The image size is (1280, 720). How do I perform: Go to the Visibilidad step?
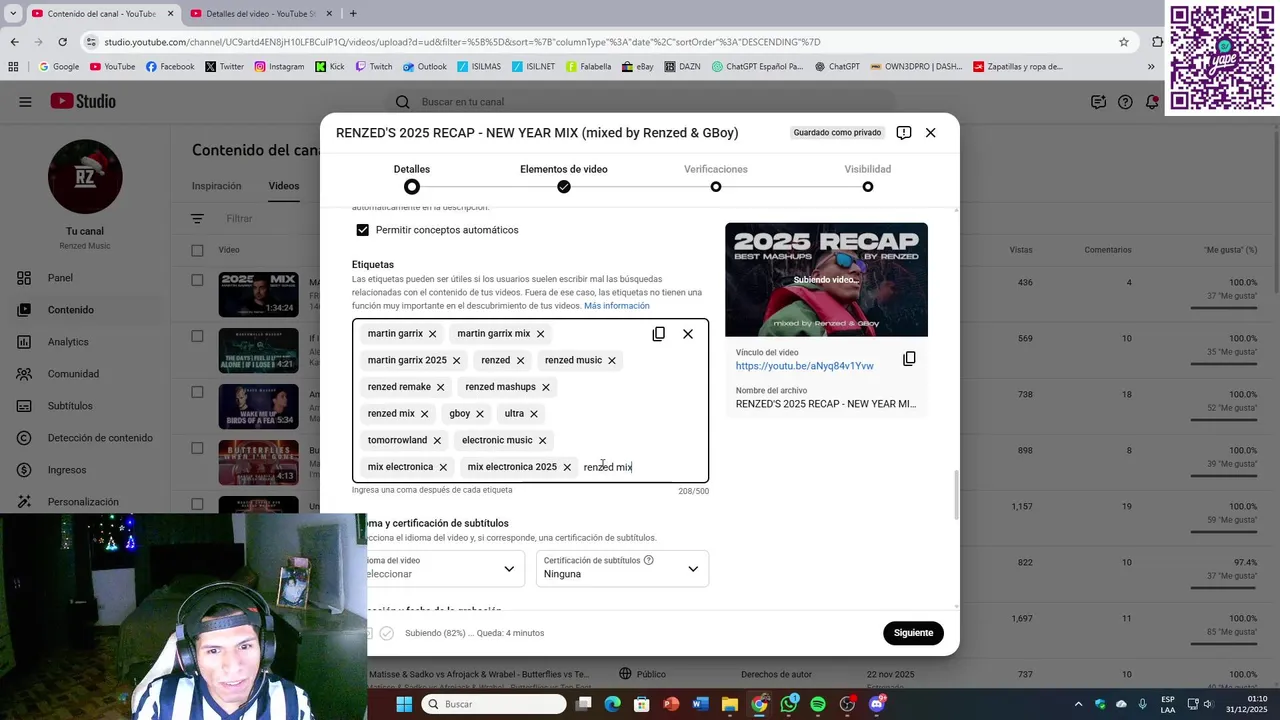[x=867, y=178]
